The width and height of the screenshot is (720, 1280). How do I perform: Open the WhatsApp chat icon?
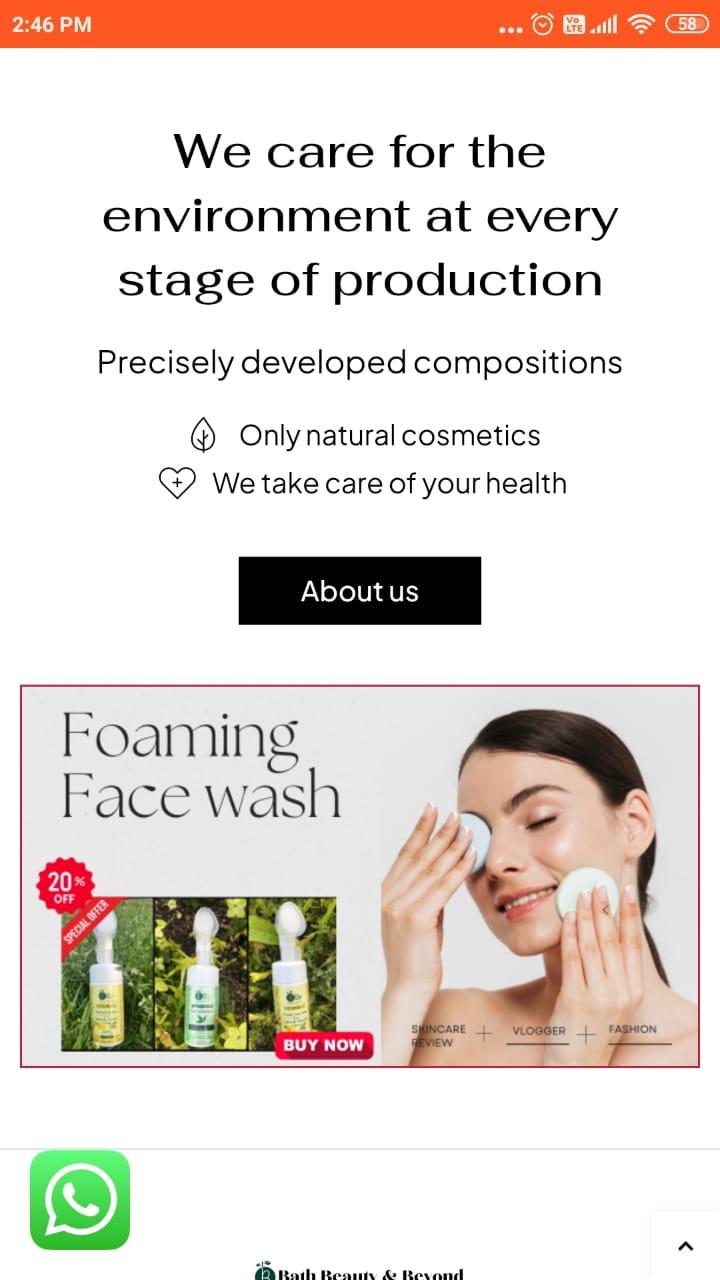tap(80, 1199)
